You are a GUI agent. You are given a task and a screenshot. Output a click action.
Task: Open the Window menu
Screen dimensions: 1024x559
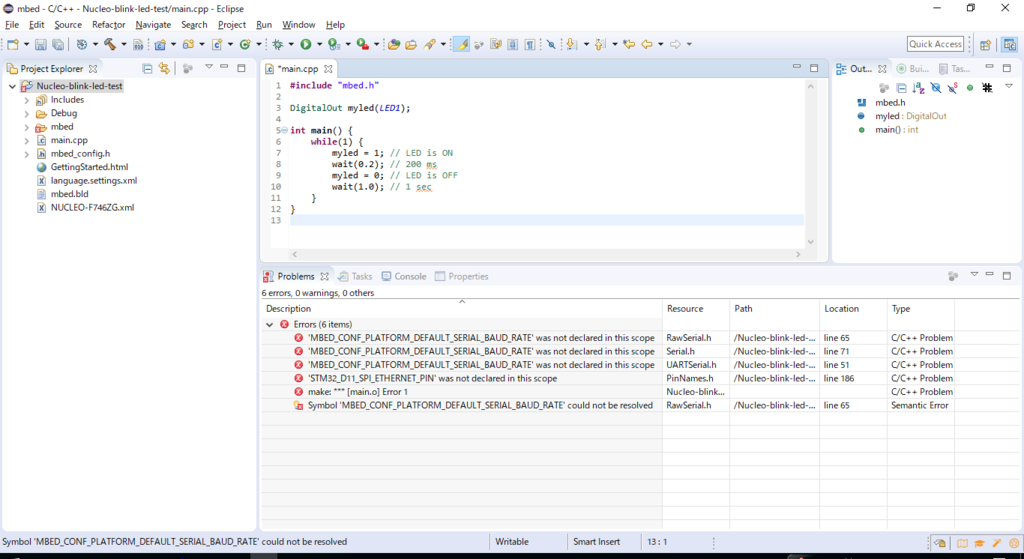click(298, 25)
